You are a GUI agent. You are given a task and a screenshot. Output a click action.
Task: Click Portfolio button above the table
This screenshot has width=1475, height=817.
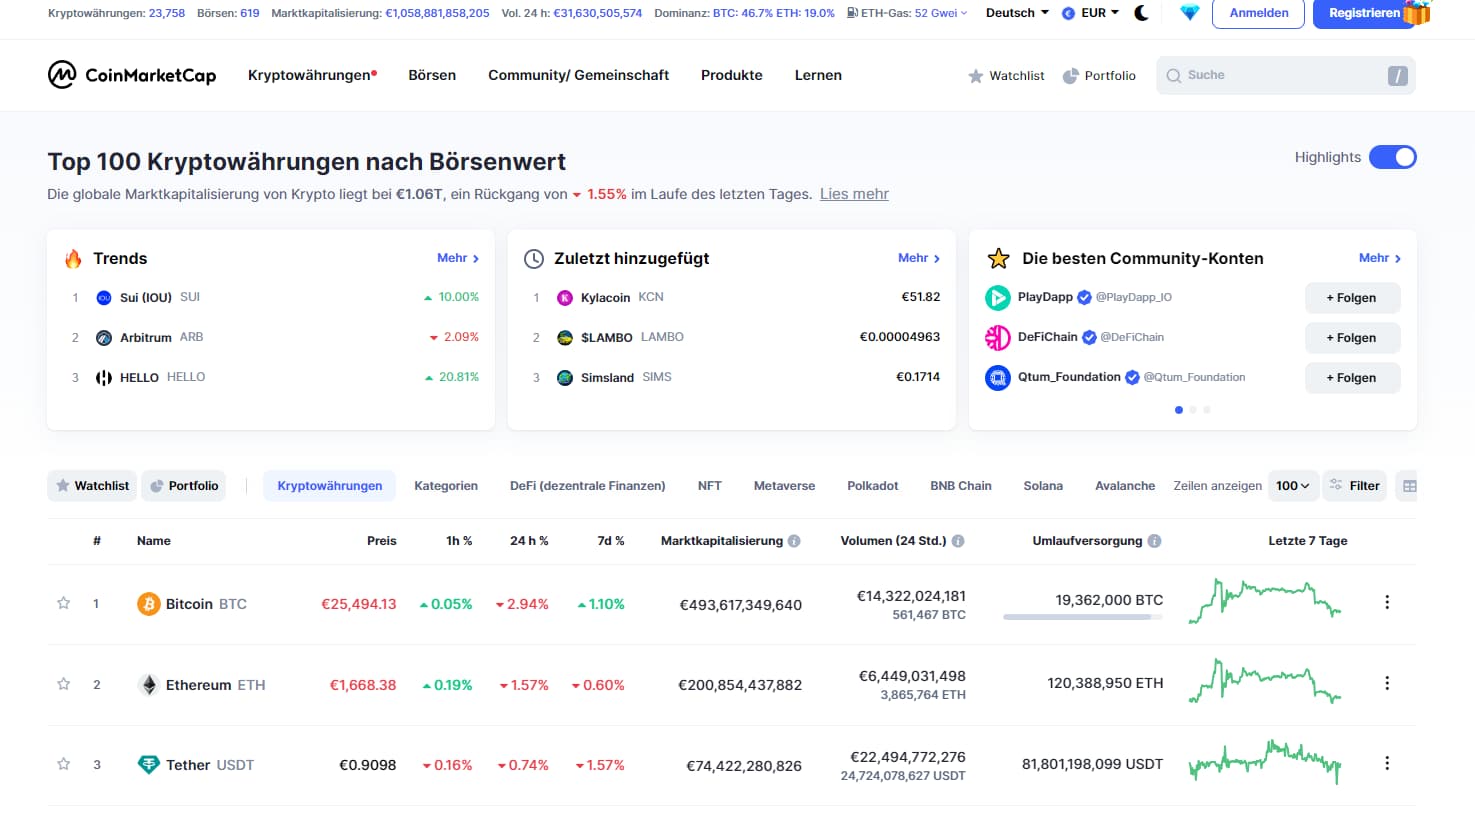click(x=183, y=486)
